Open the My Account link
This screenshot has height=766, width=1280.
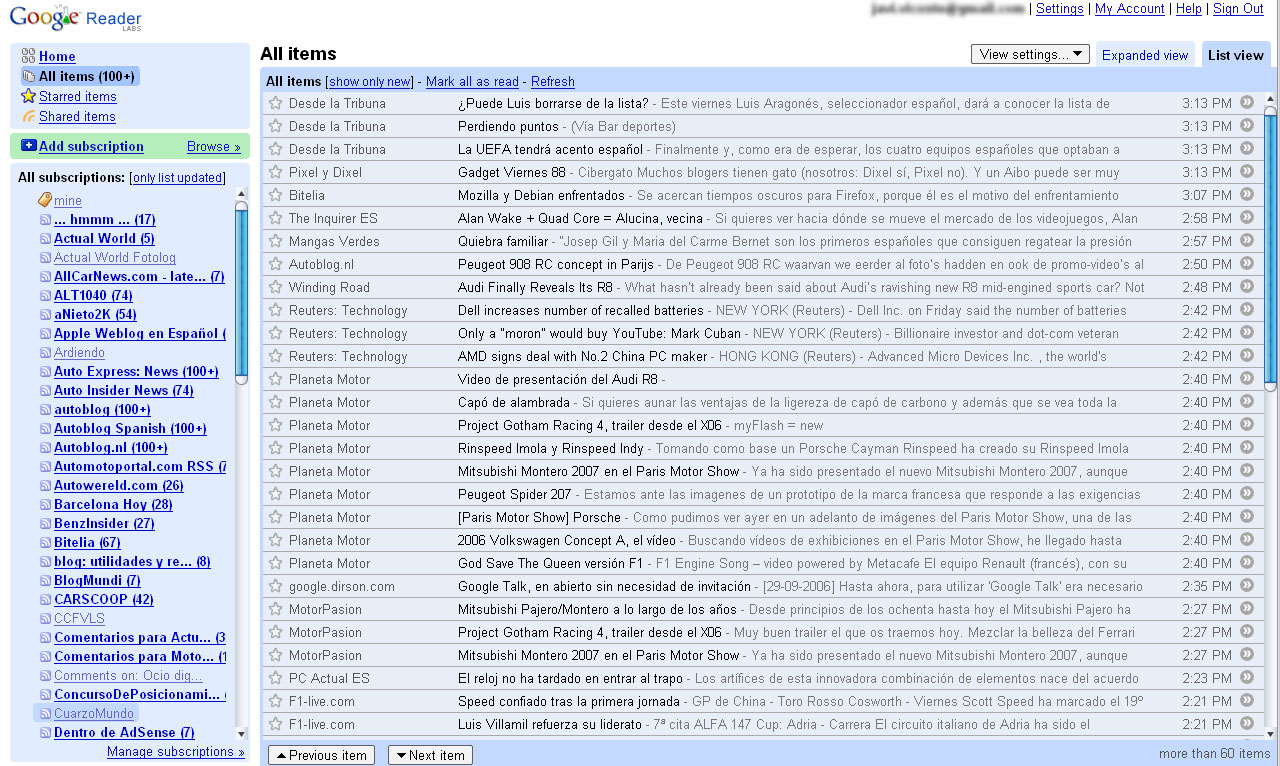click(x=1130, y=9)
